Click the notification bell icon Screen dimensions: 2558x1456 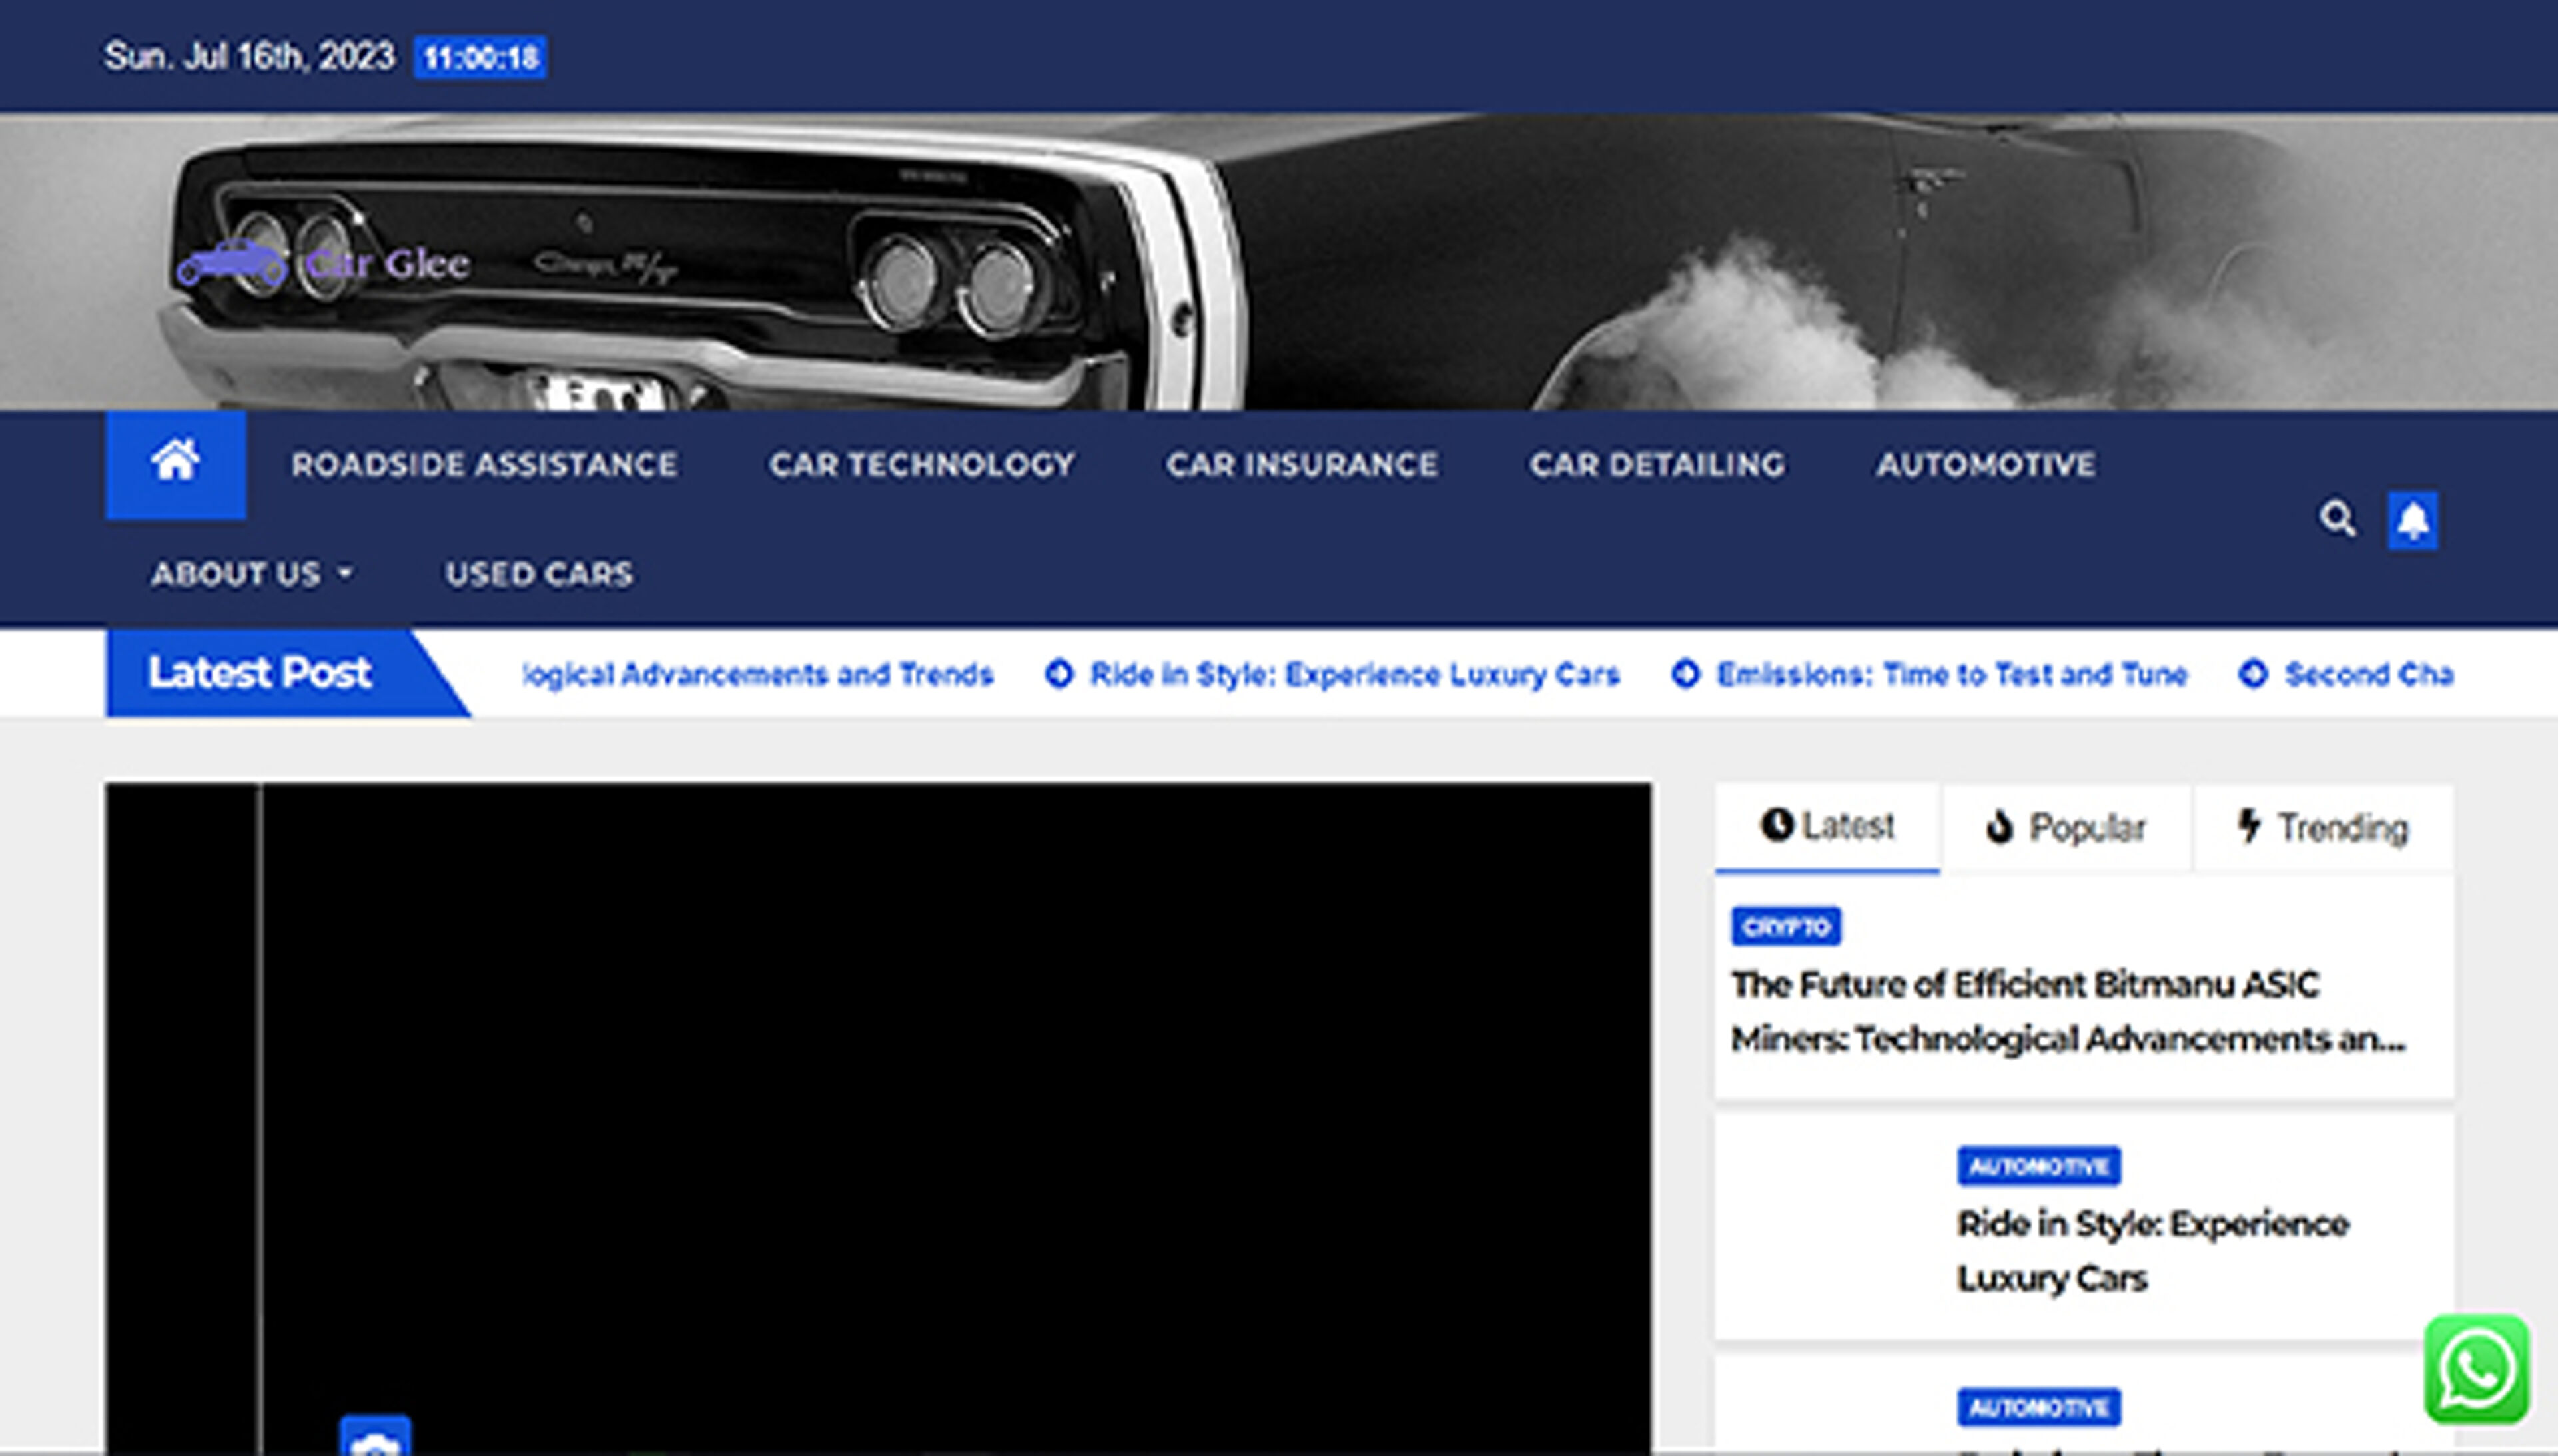click(2412, 520)
